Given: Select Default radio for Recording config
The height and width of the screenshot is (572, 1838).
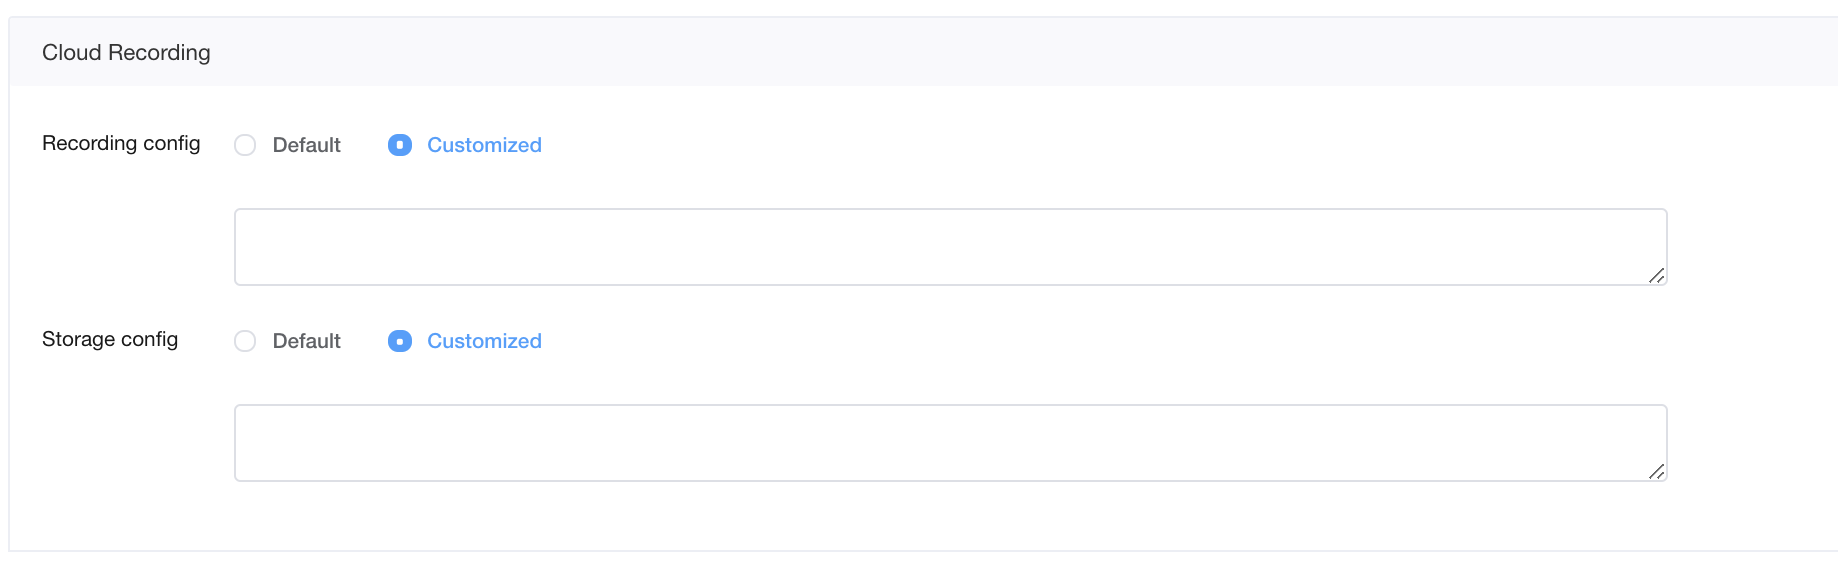Looking at the screenshot, I should [x=245, y=145].
